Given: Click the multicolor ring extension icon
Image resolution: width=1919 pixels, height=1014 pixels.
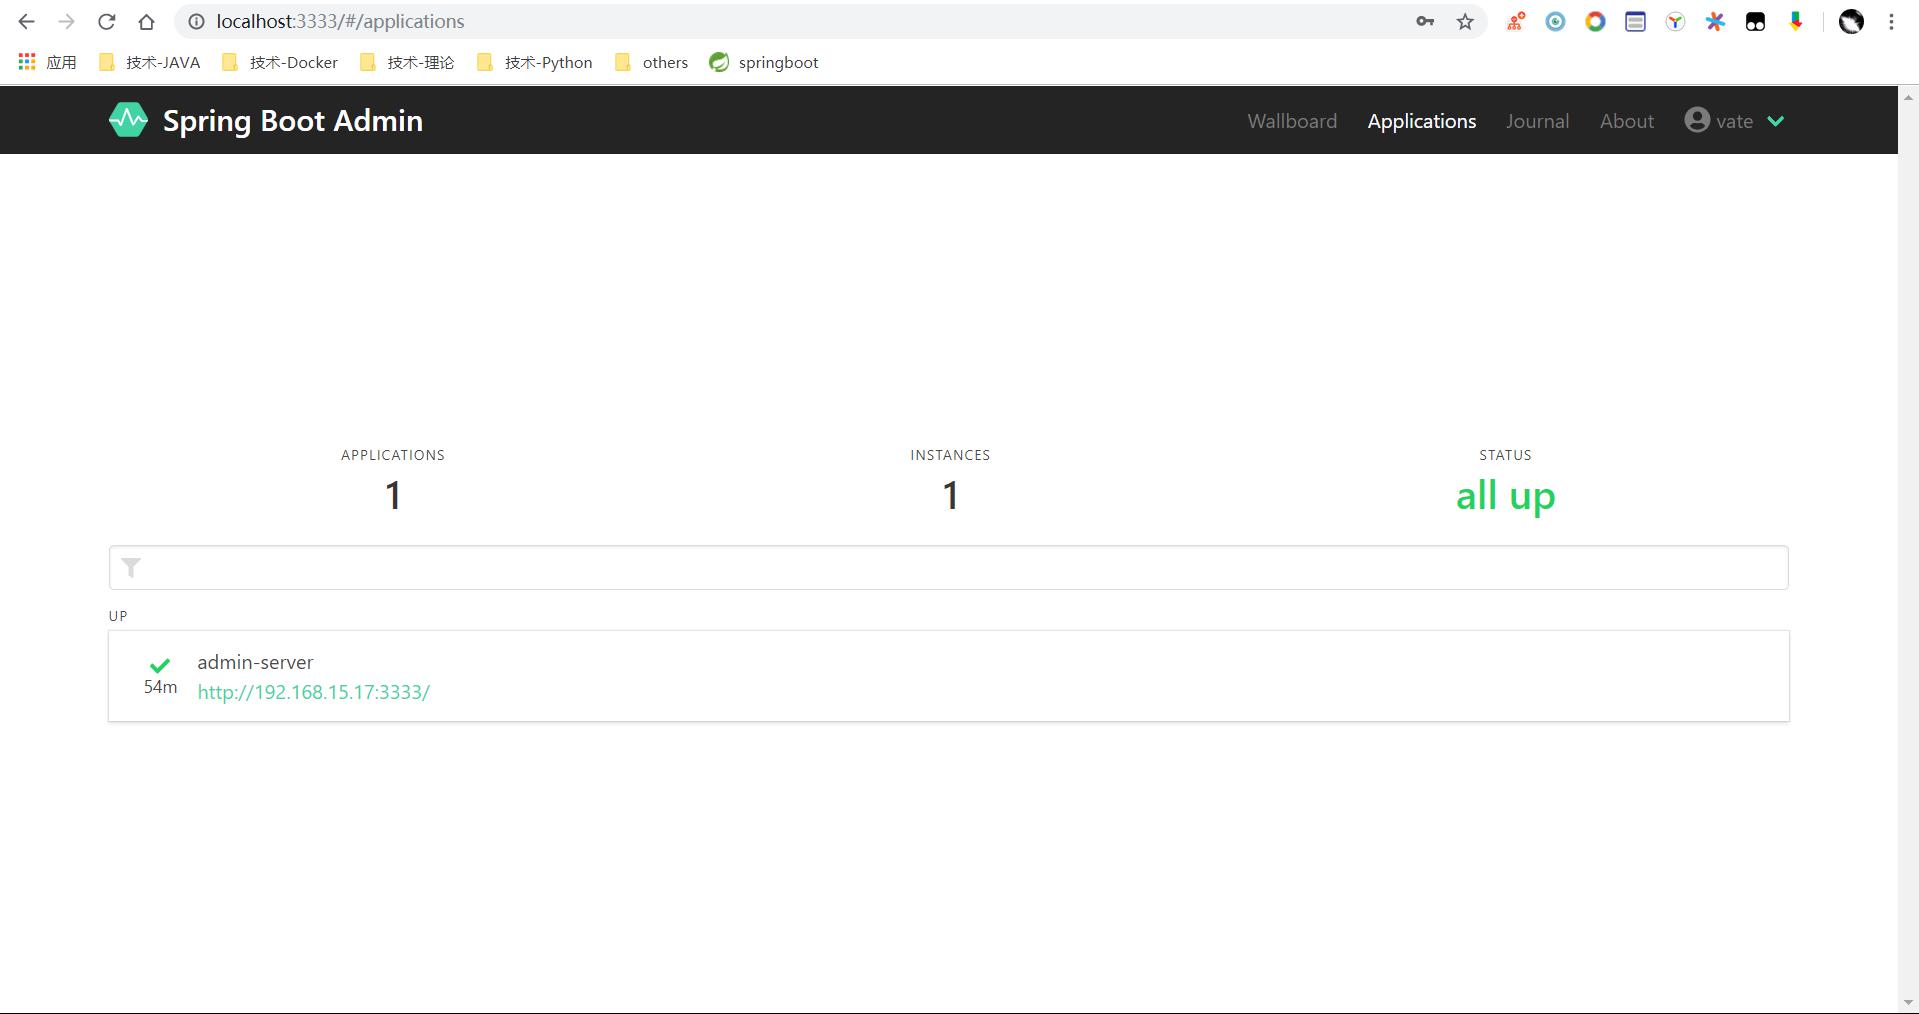Looking at the screenshot, I should tap(1595, 21).
